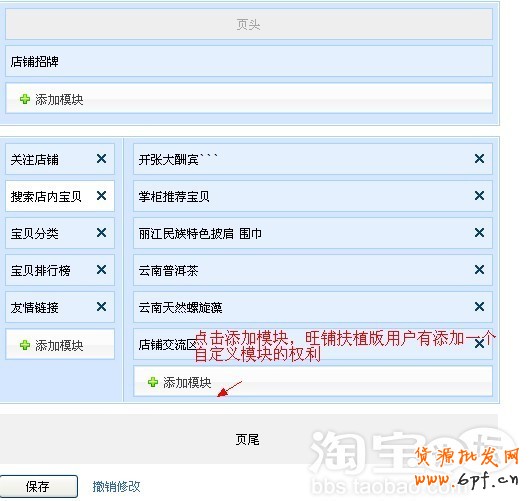Close the 宝贝排行榜 module
Viewport: 529px width, 501px height.
click(101, 270)
